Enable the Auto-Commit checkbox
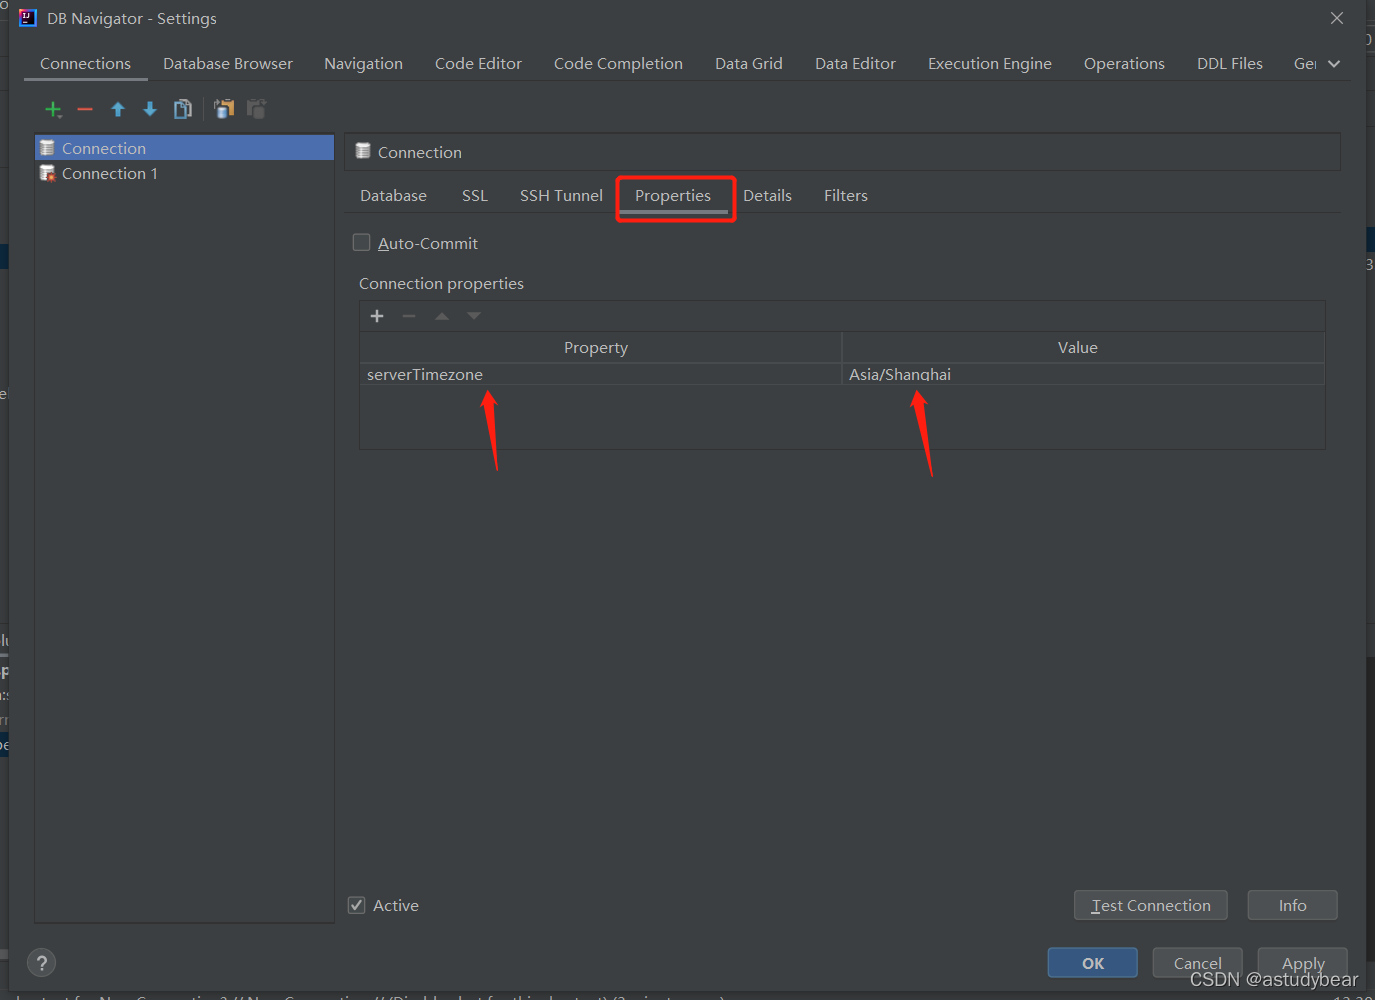 tap(361, 242)
